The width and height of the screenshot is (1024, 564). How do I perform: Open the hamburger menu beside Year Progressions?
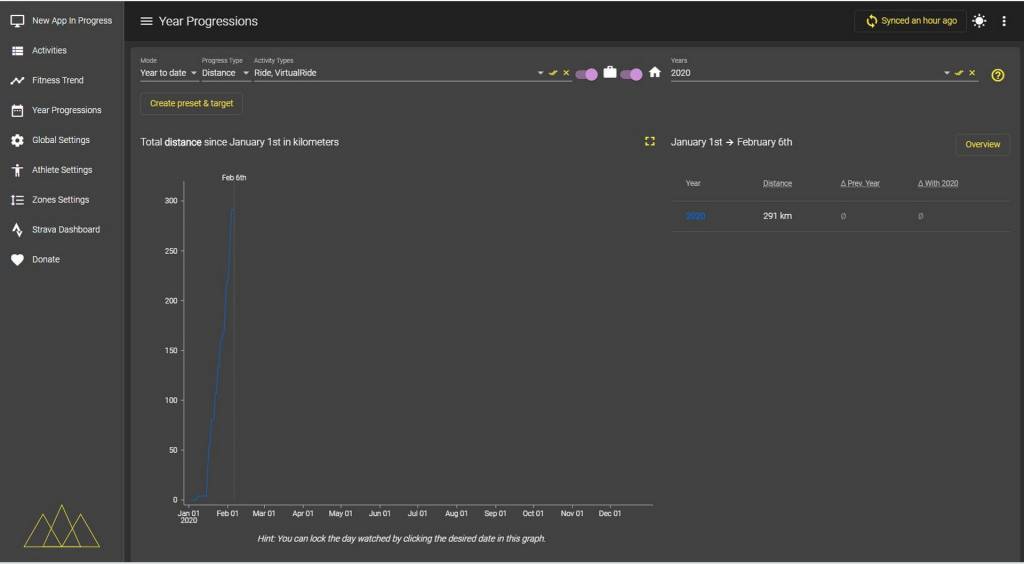(x=146, y=21)
